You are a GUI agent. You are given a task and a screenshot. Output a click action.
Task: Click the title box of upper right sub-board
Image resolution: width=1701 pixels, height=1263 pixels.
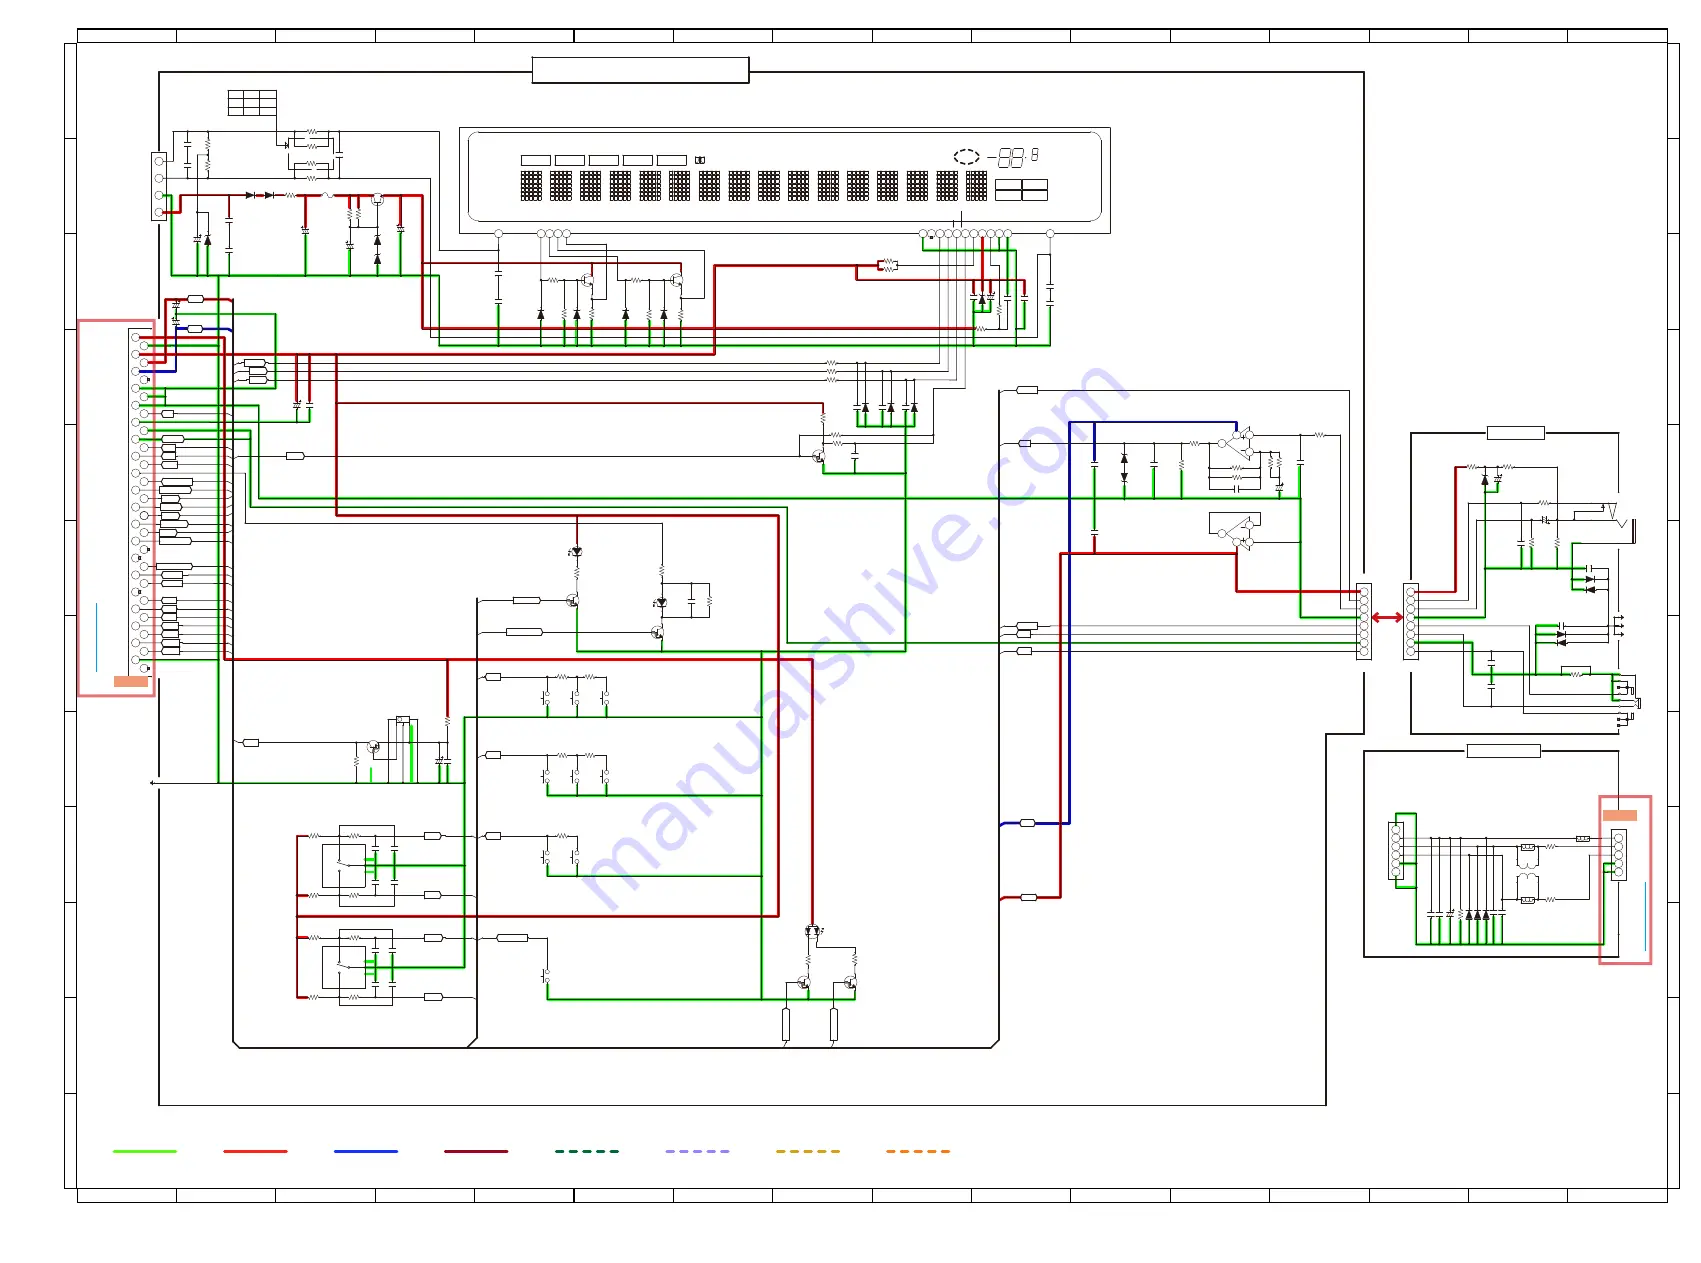pyautogui.click(x=1516, y=433)
